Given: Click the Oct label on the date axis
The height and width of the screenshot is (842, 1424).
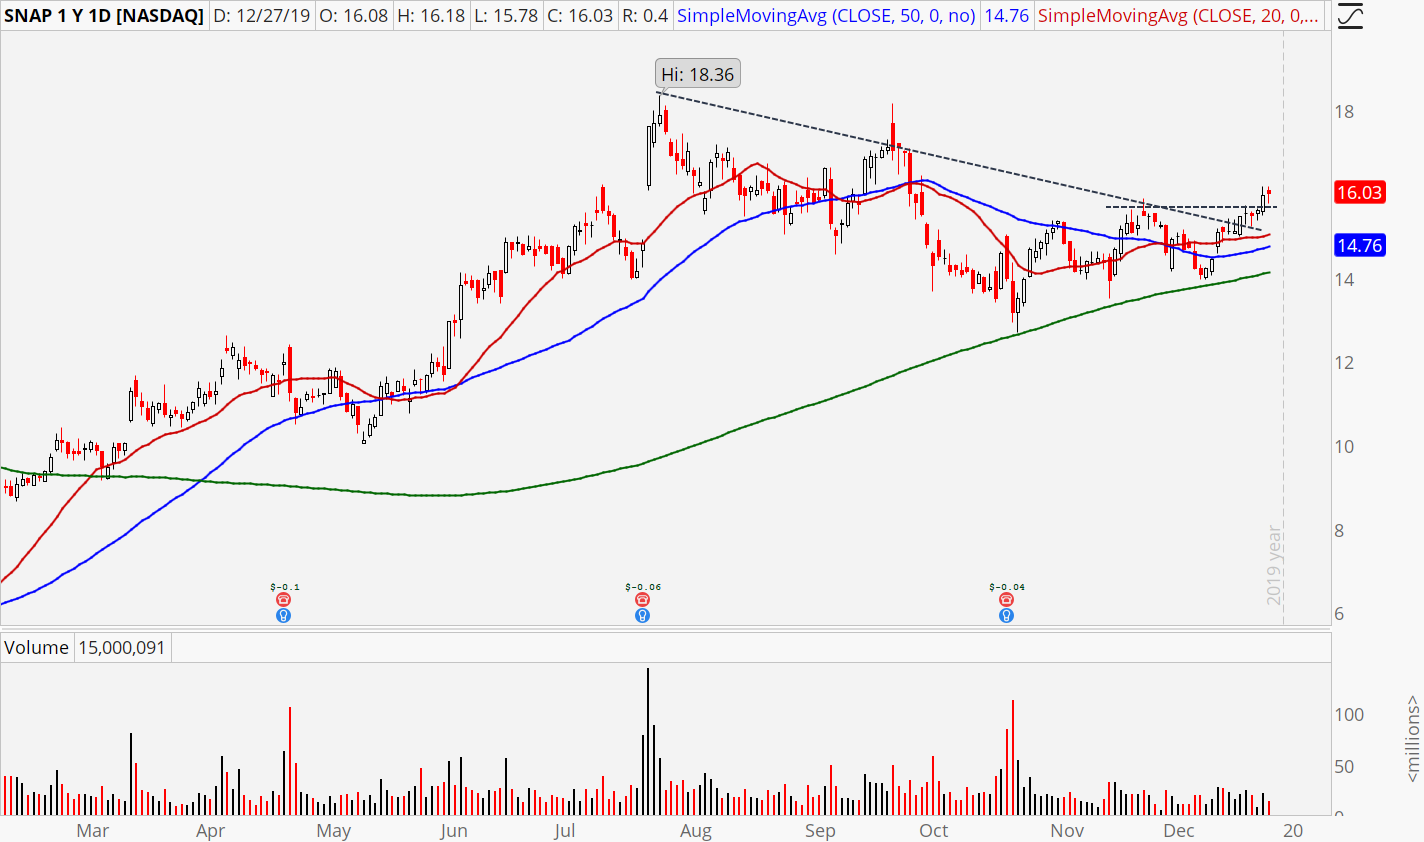Looking at the screenshot, I should coord(934,831).
